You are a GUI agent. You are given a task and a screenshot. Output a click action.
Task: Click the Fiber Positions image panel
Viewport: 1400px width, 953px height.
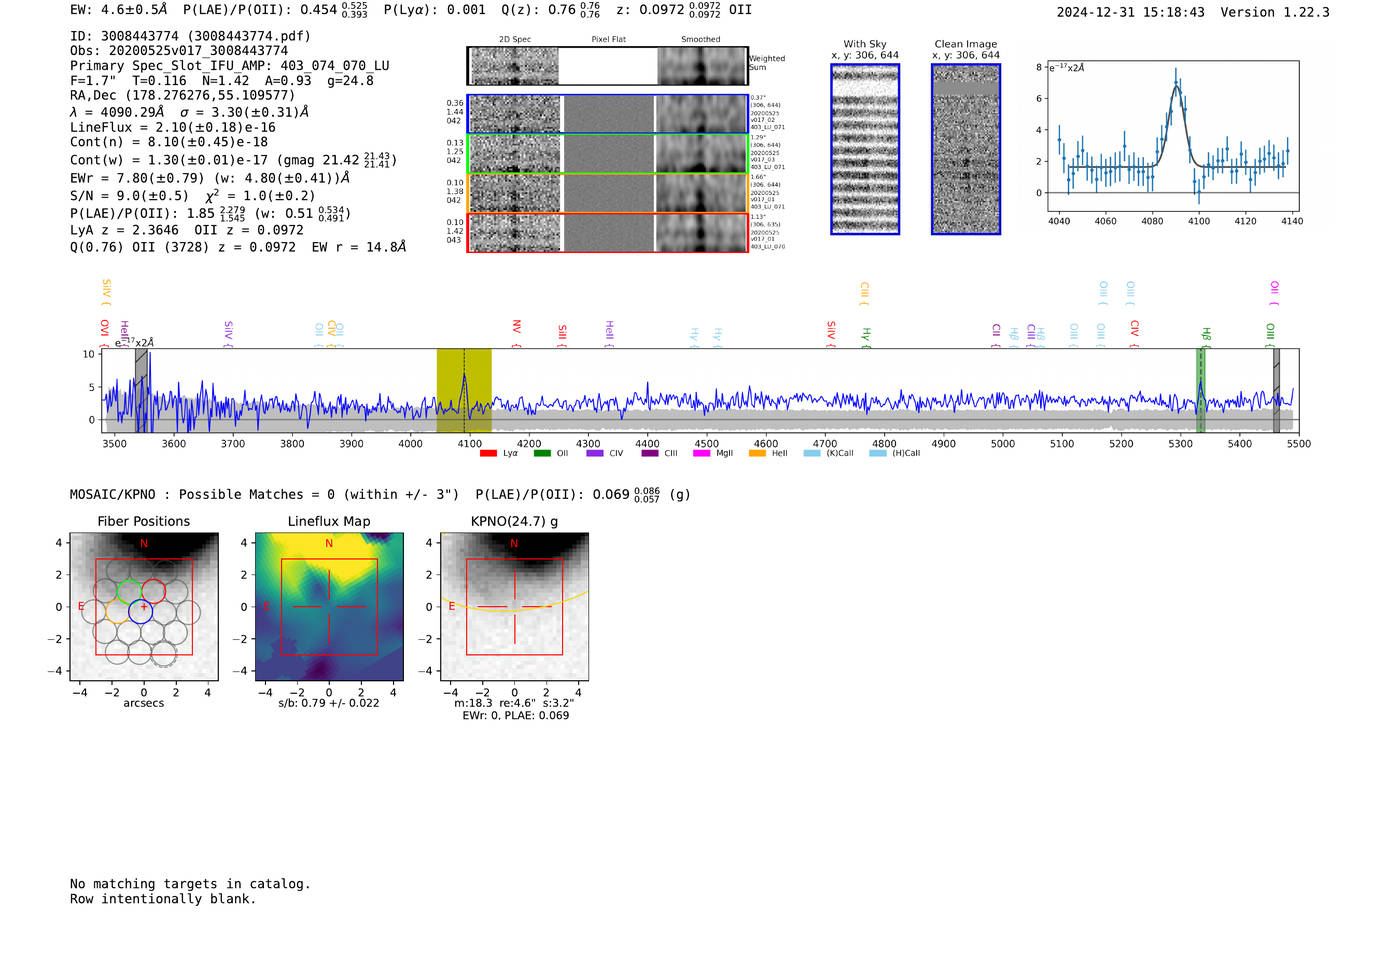click(144, 606)
